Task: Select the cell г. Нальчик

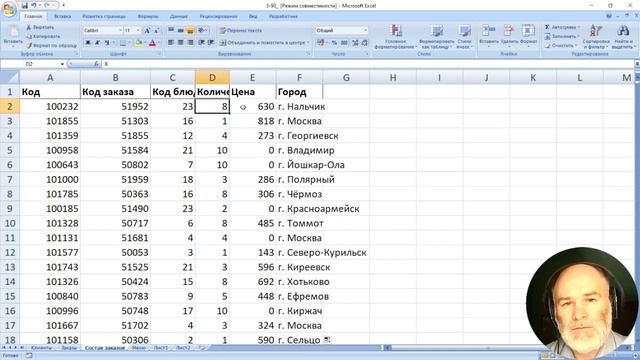Action: point(299,107)
